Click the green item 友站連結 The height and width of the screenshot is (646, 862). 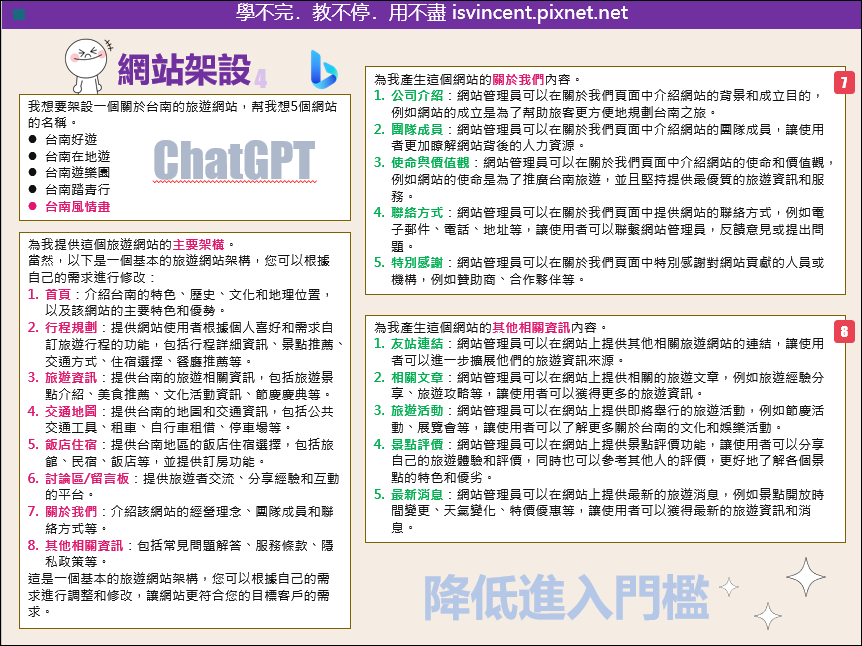417,344
